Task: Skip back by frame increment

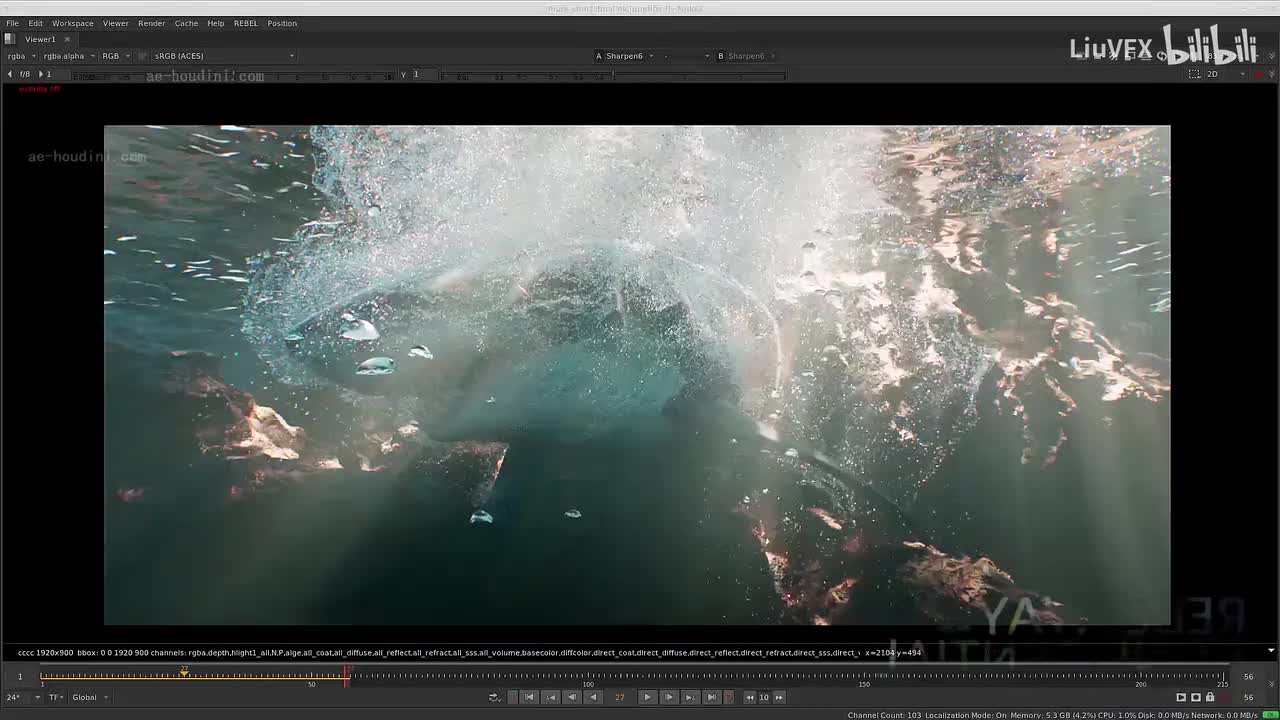Action: point(749,697)
